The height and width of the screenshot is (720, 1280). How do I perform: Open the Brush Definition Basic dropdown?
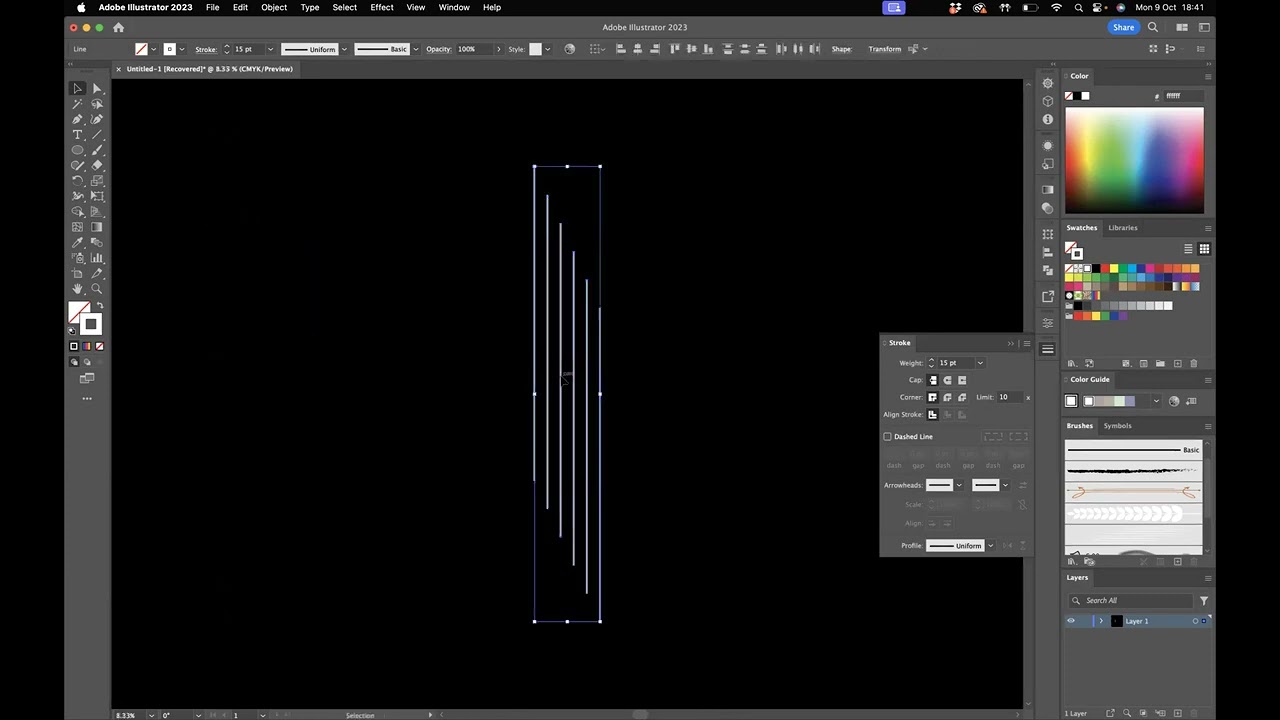click(x=414, y=49)
